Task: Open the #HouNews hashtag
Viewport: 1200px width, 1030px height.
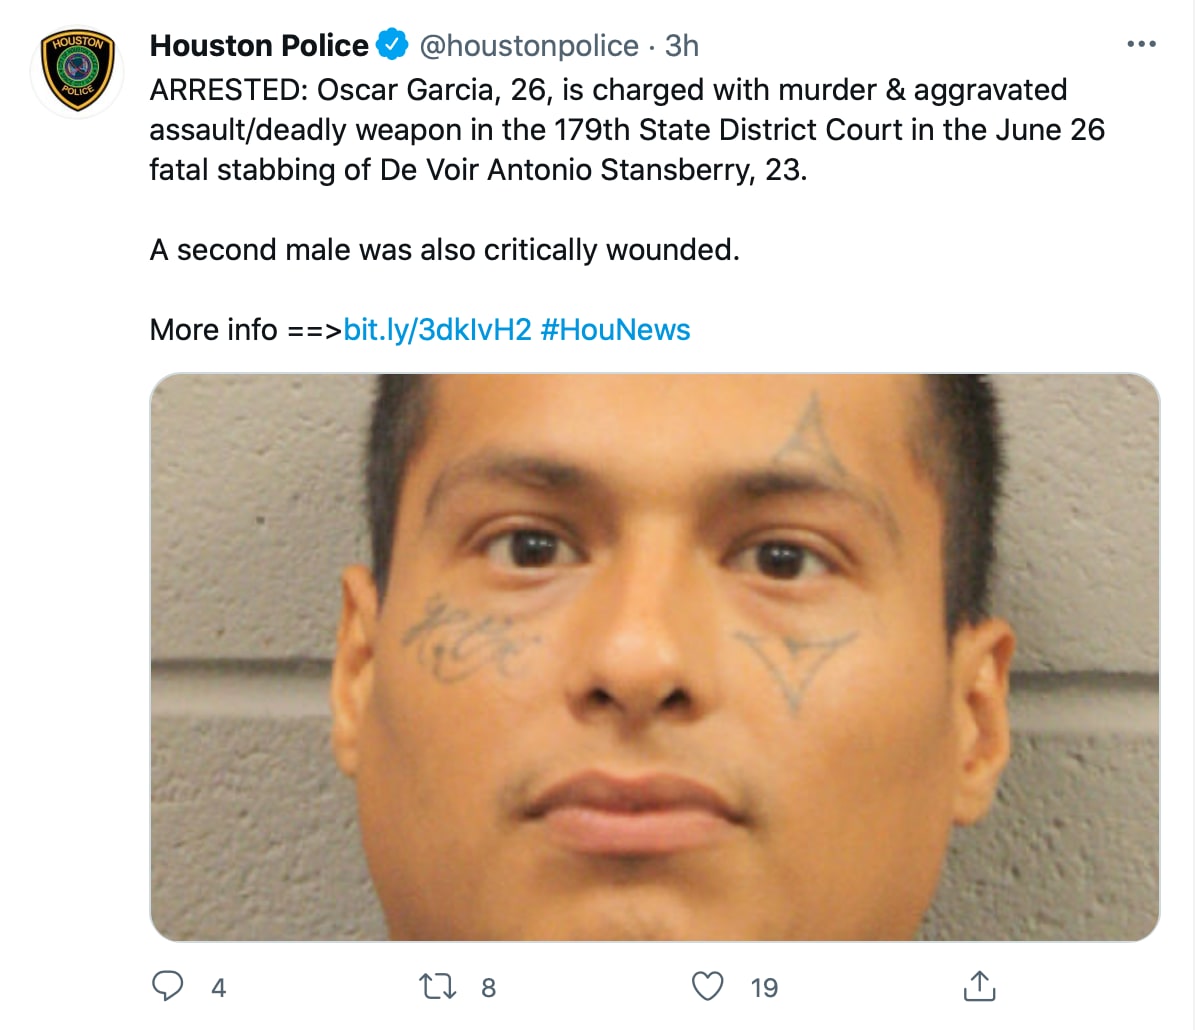Action: click(615, 330)
